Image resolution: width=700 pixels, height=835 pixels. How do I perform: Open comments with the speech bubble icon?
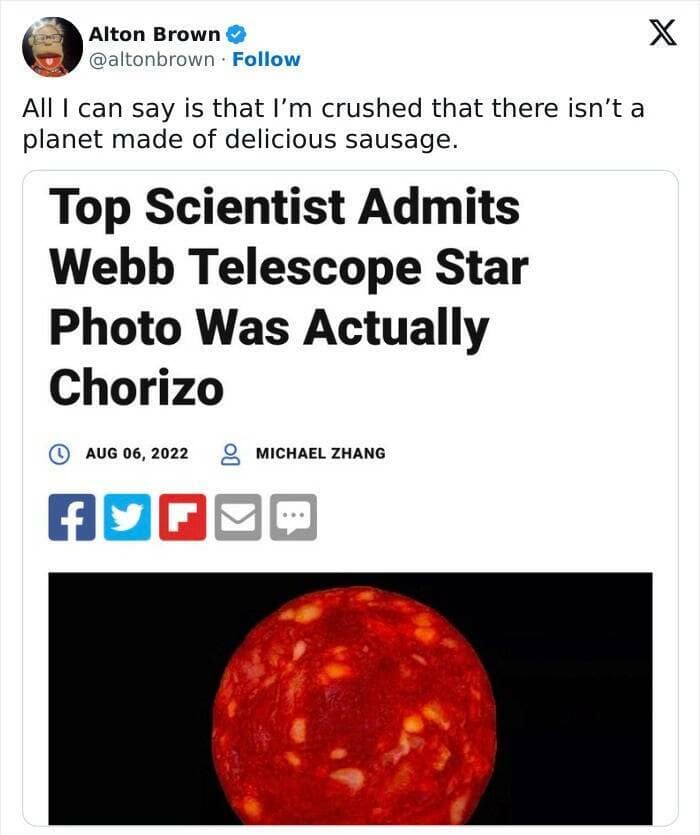[293, 517]
